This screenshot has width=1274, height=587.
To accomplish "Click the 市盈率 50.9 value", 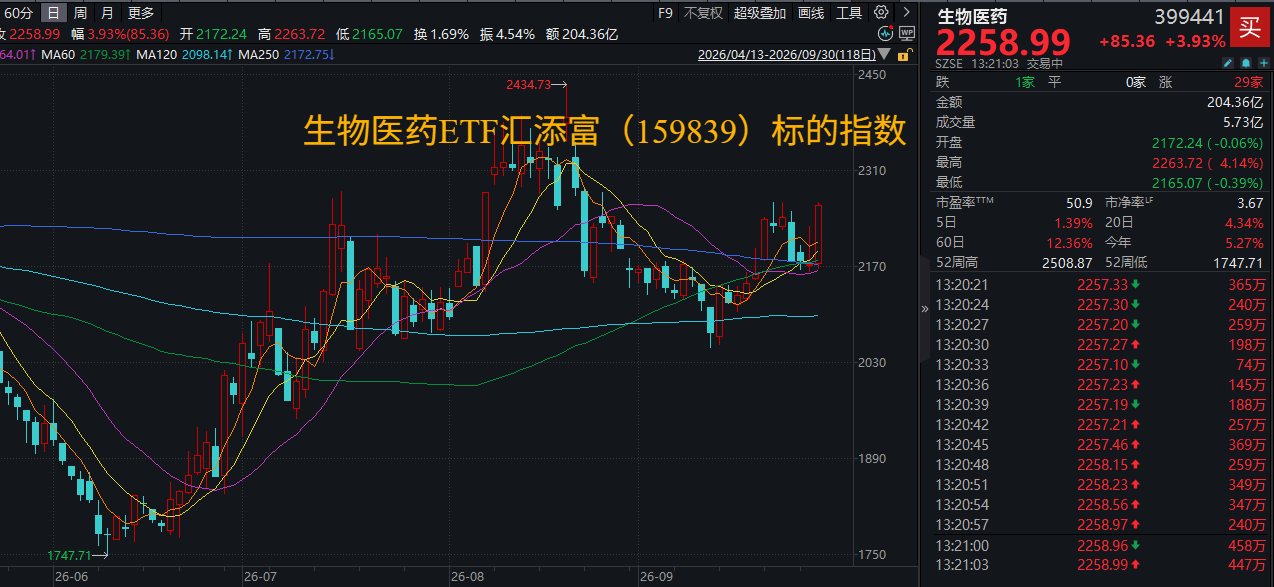I will pyautogui.click(x=1078, y=202).
